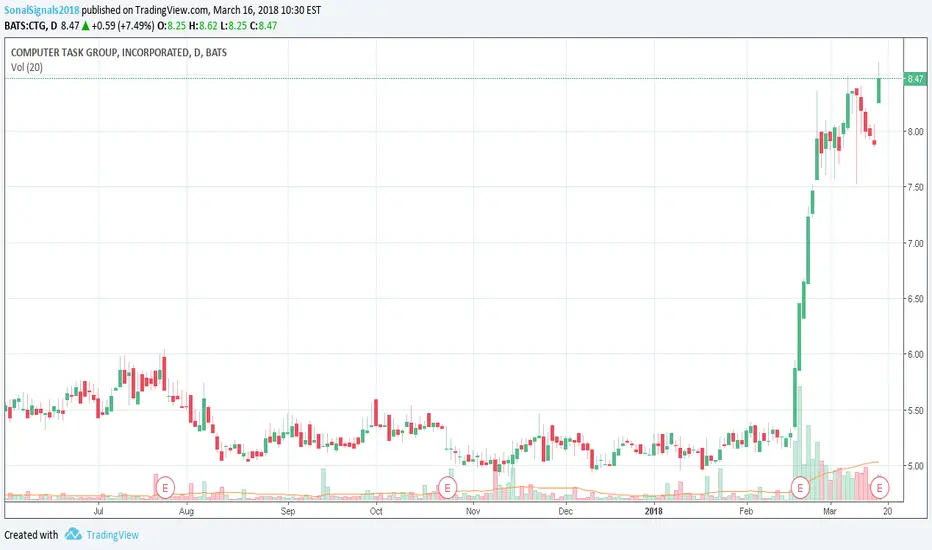Click the 'Sep' date axis label
Viewport: 932px width, 550px height.
tap(288, 511)
